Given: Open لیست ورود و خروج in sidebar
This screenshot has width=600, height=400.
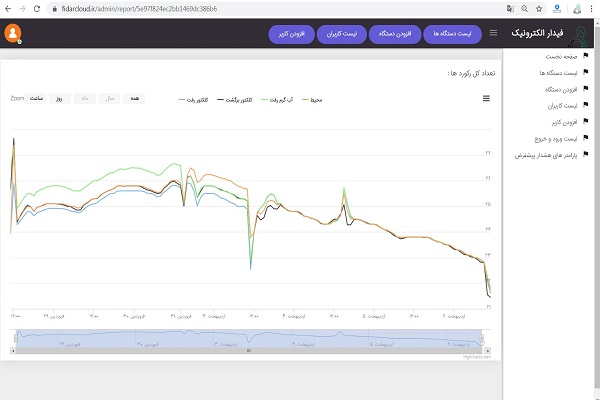Looking at the screenshot, I should pyautogui.click(x=551, y=138).
